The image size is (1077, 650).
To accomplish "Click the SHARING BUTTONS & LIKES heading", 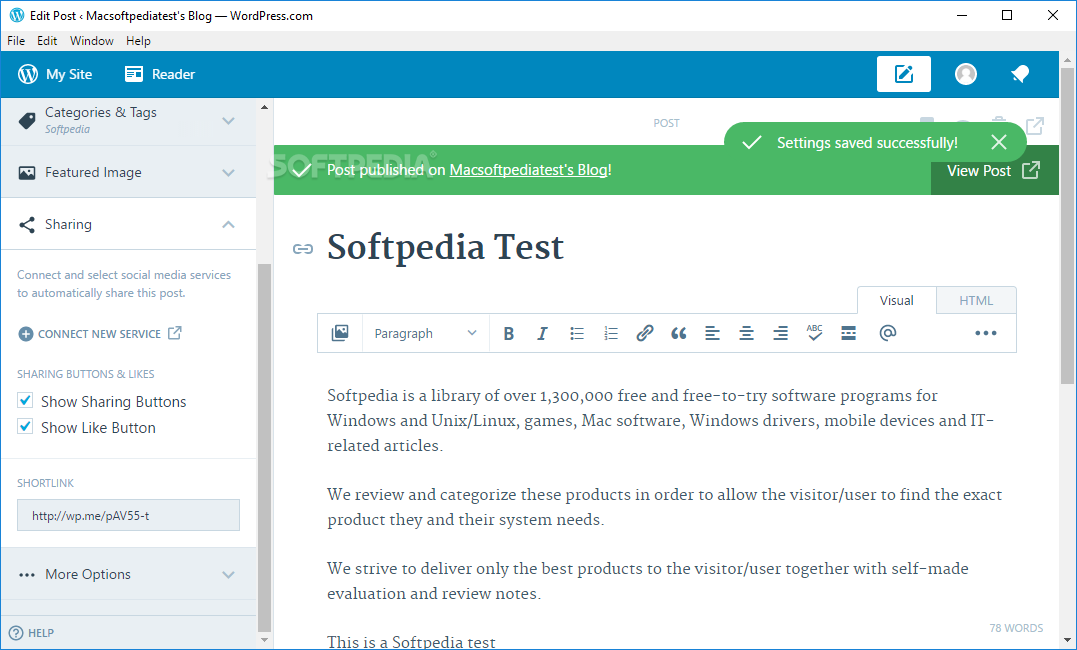I will click(x=86, y=374).
